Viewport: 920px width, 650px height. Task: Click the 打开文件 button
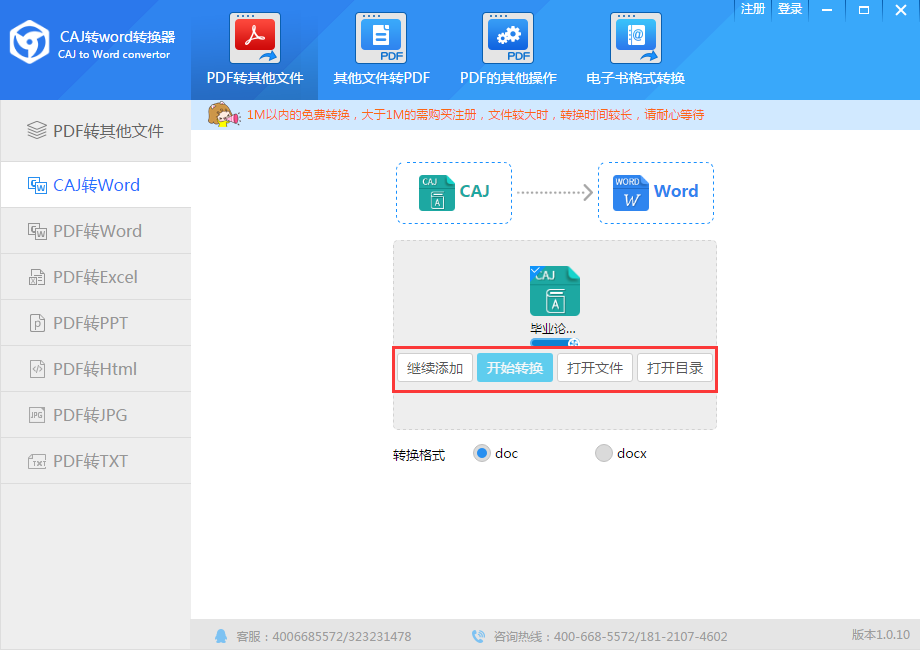click(595, 368)
